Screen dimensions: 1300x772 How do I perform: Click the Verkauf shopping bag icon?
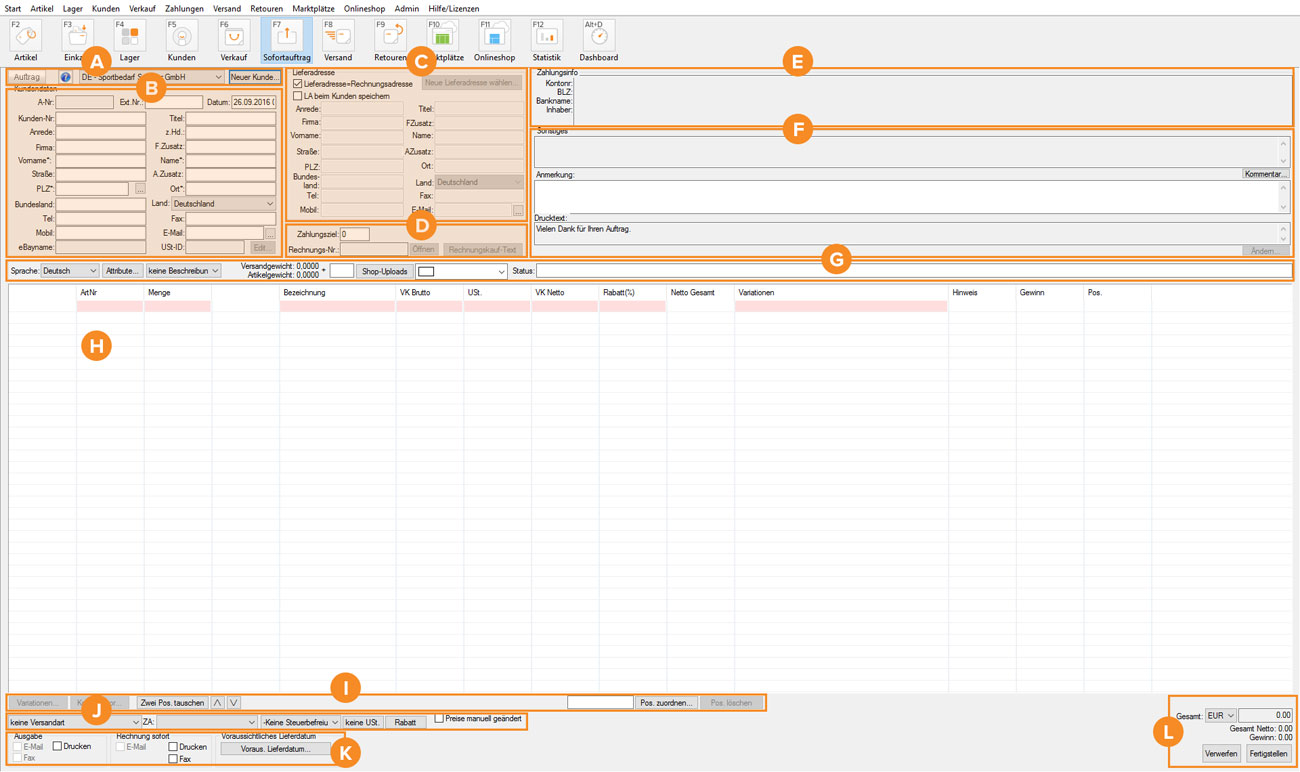[x=233, y=37]
